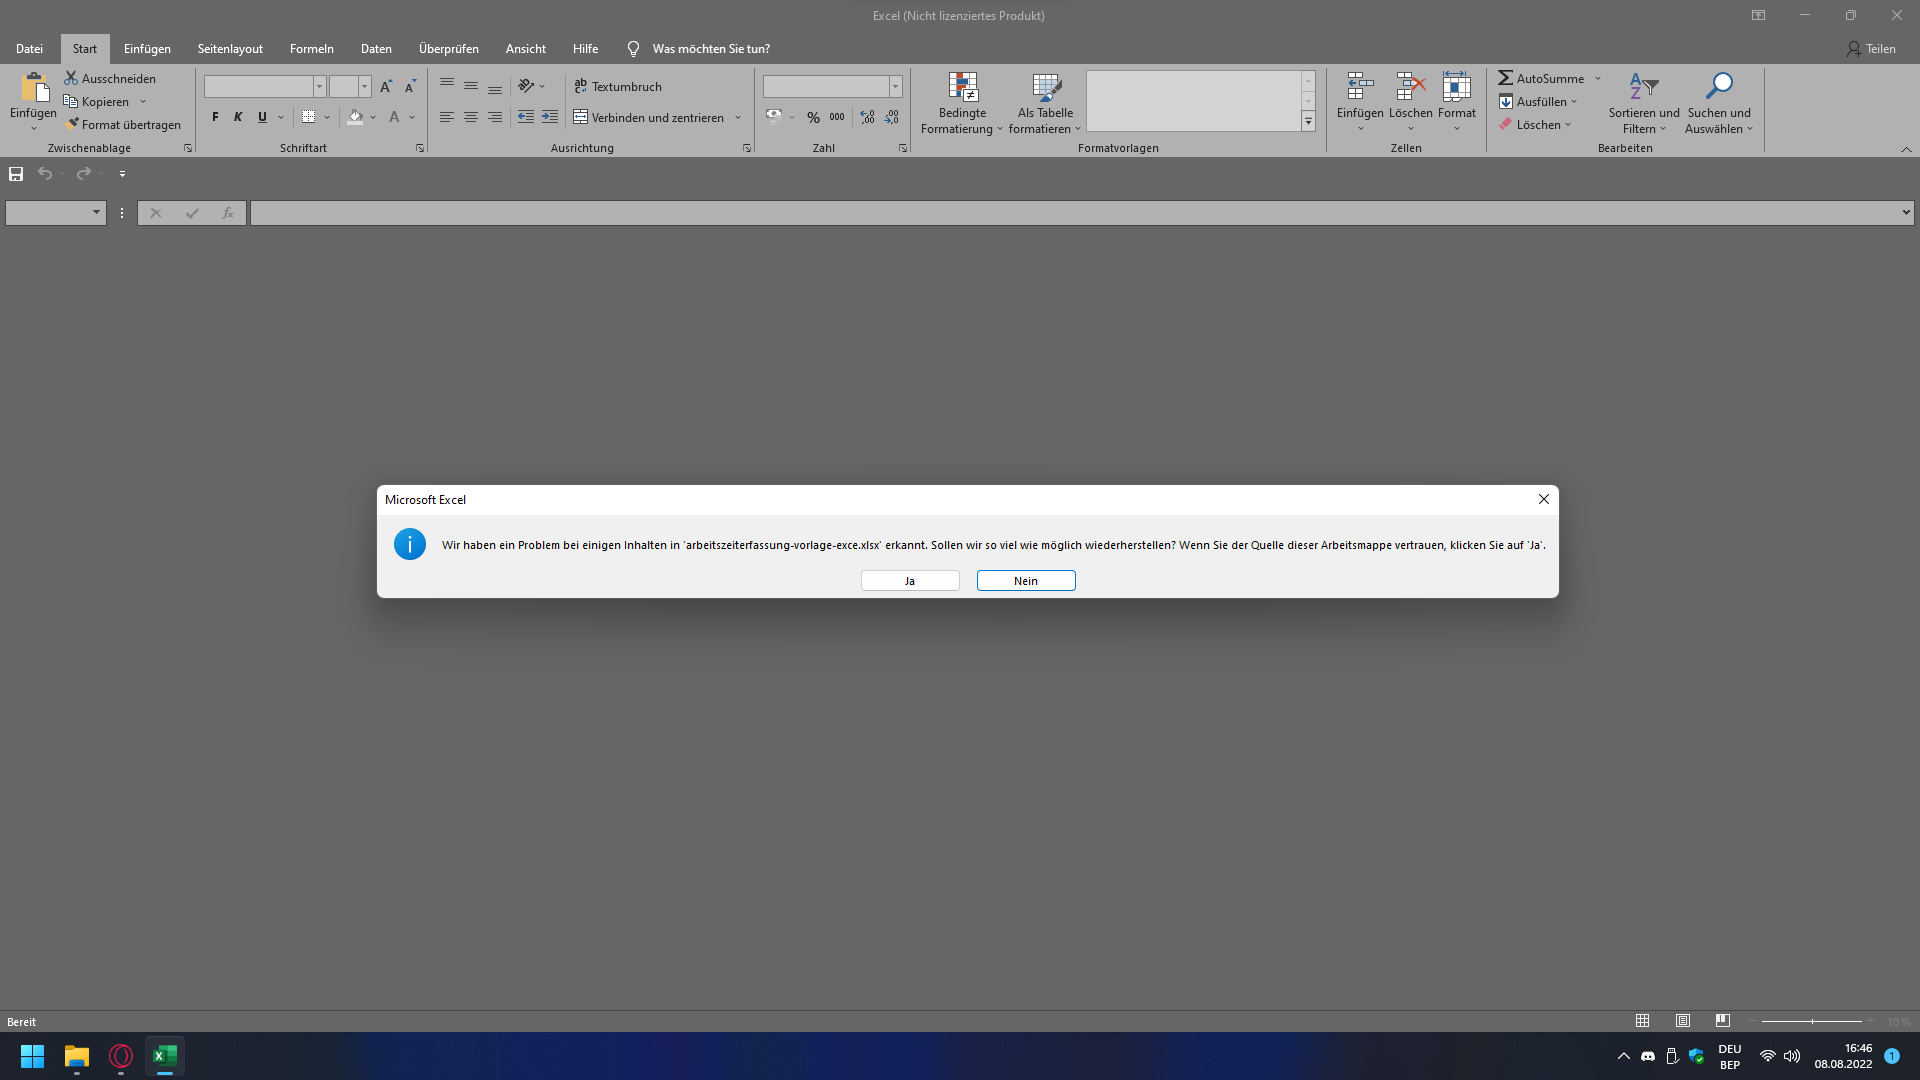Screen dimensions: 1920x1080
Task: Align middle vertical alignment icon
Action: [x=471, y=86]
